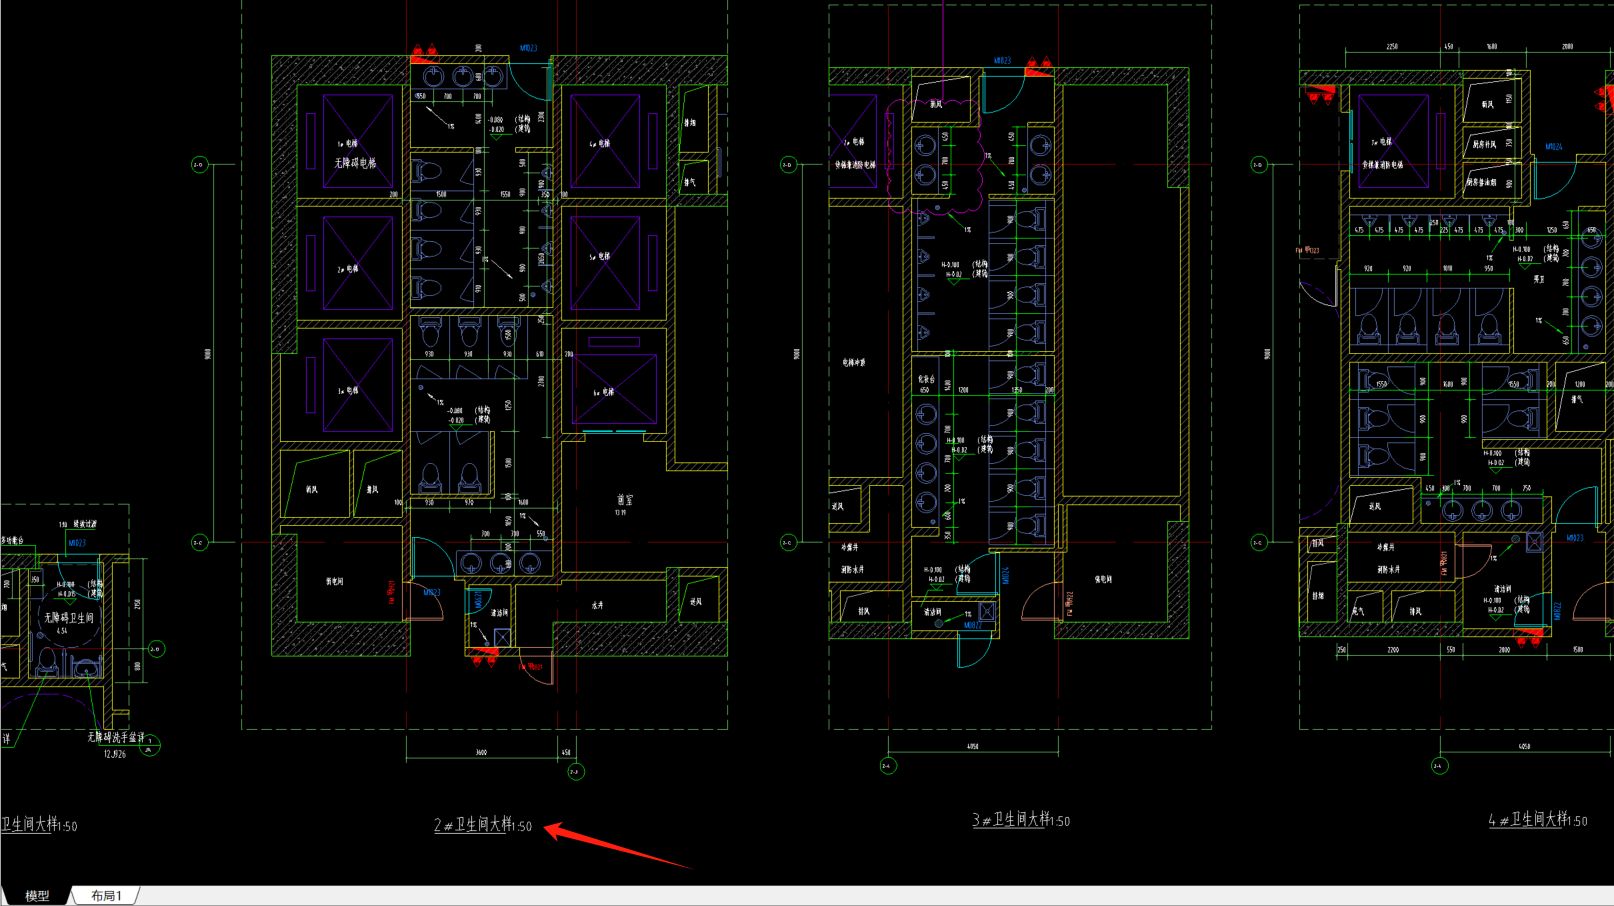Click the 2-D grid bubble left of 2# drawing

(199, 165)
